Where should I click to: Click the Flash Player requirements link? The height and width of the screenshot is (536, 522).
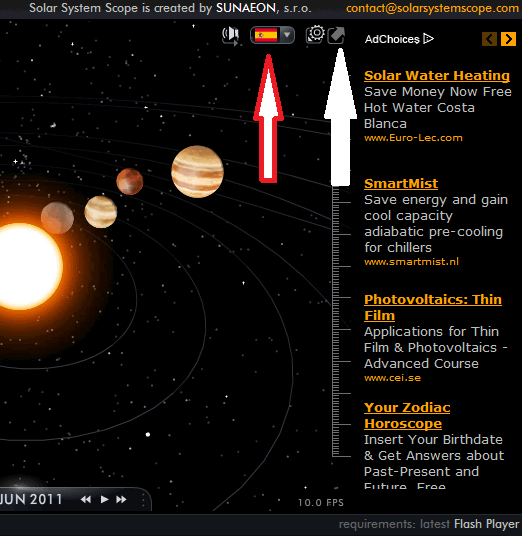pyautogui.click(x=486, y=524)
